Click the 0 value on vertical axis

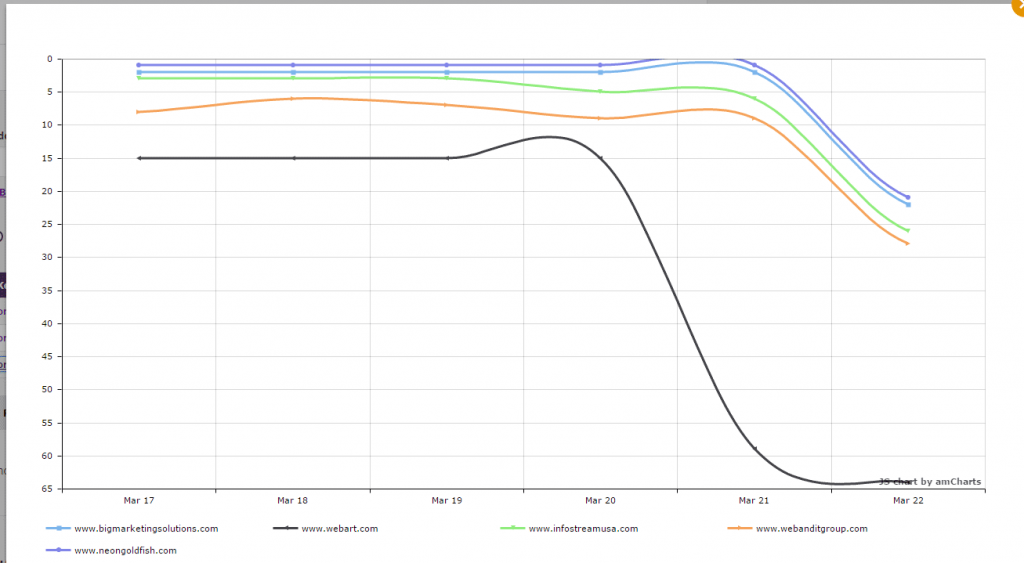(x=50, y=59)
